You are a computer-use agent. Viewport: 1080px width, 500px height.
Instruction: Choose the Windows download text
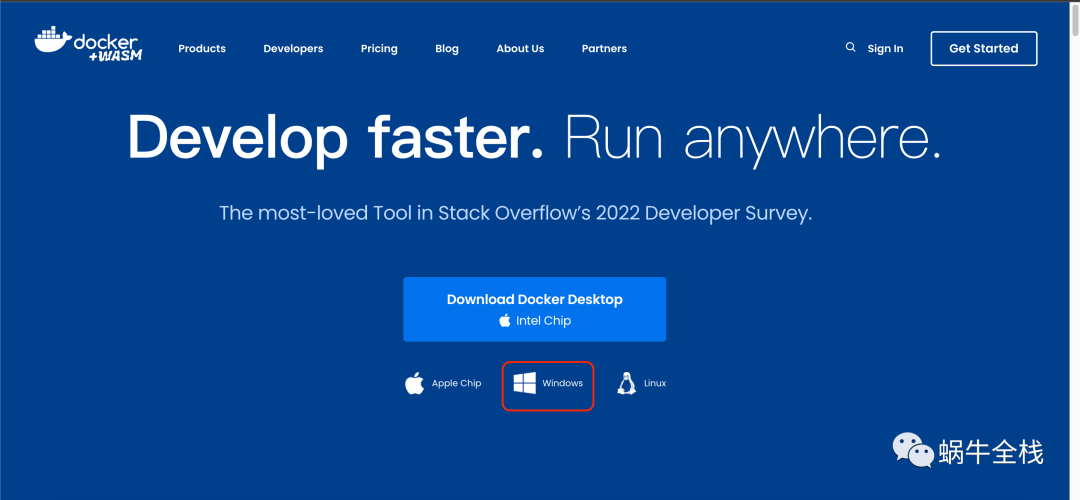click(562, 384)
